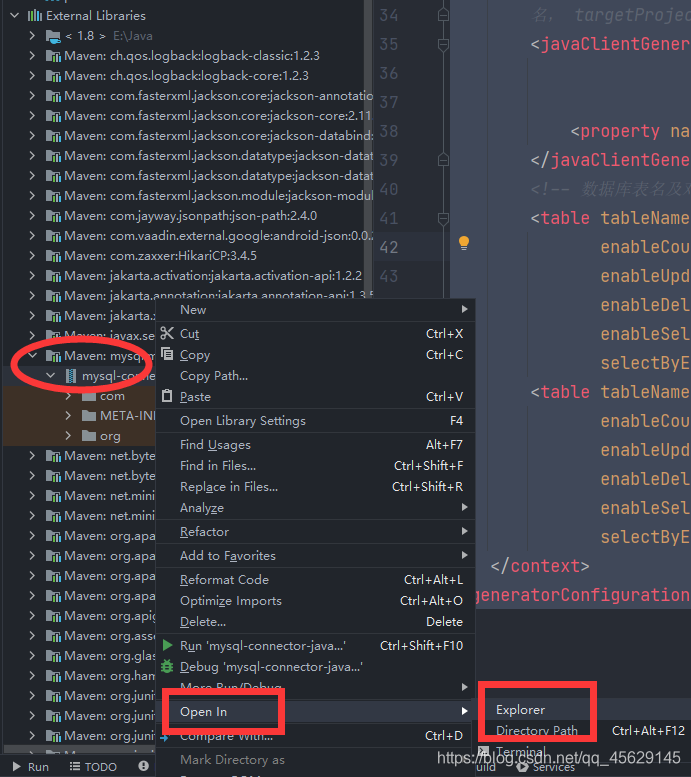
Task: Click the fold marker on line 41
Action: (x=444, y=219)
